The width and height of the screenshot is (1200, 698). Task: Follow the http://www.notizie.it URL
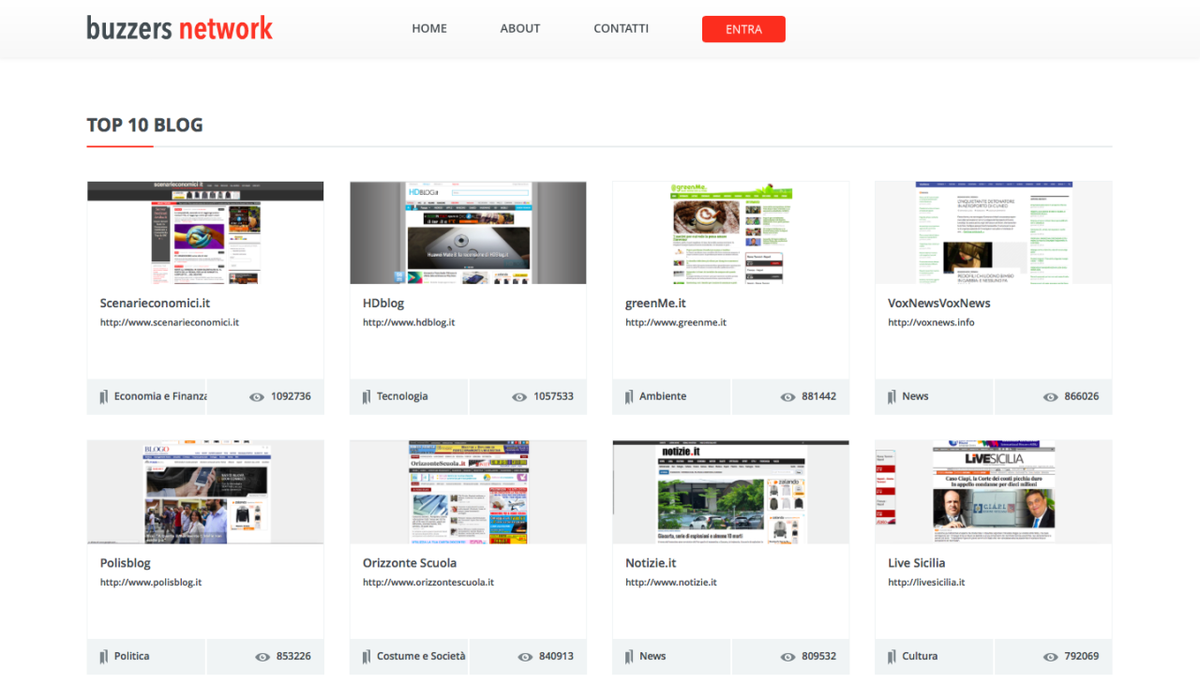pos(671,582)
